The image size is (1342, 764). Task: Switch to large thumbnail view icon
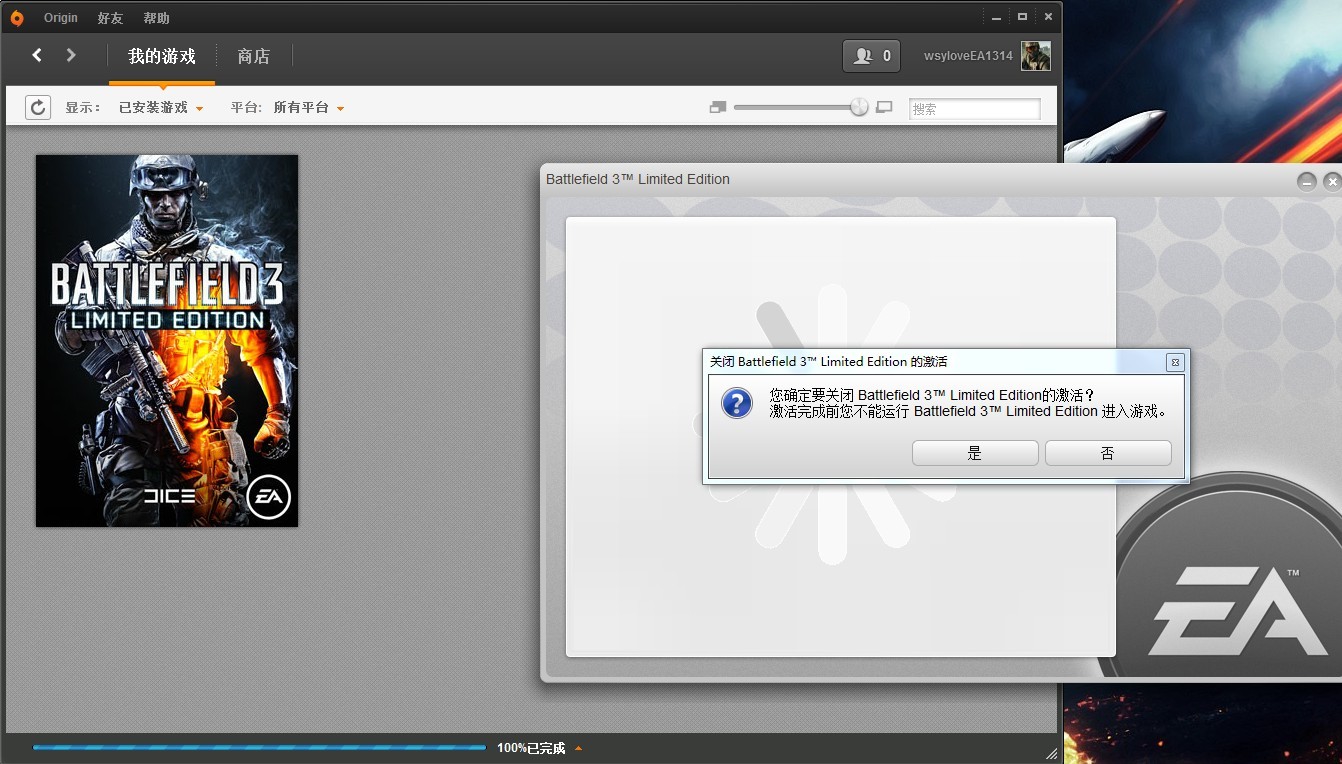(x=884, y=107)
